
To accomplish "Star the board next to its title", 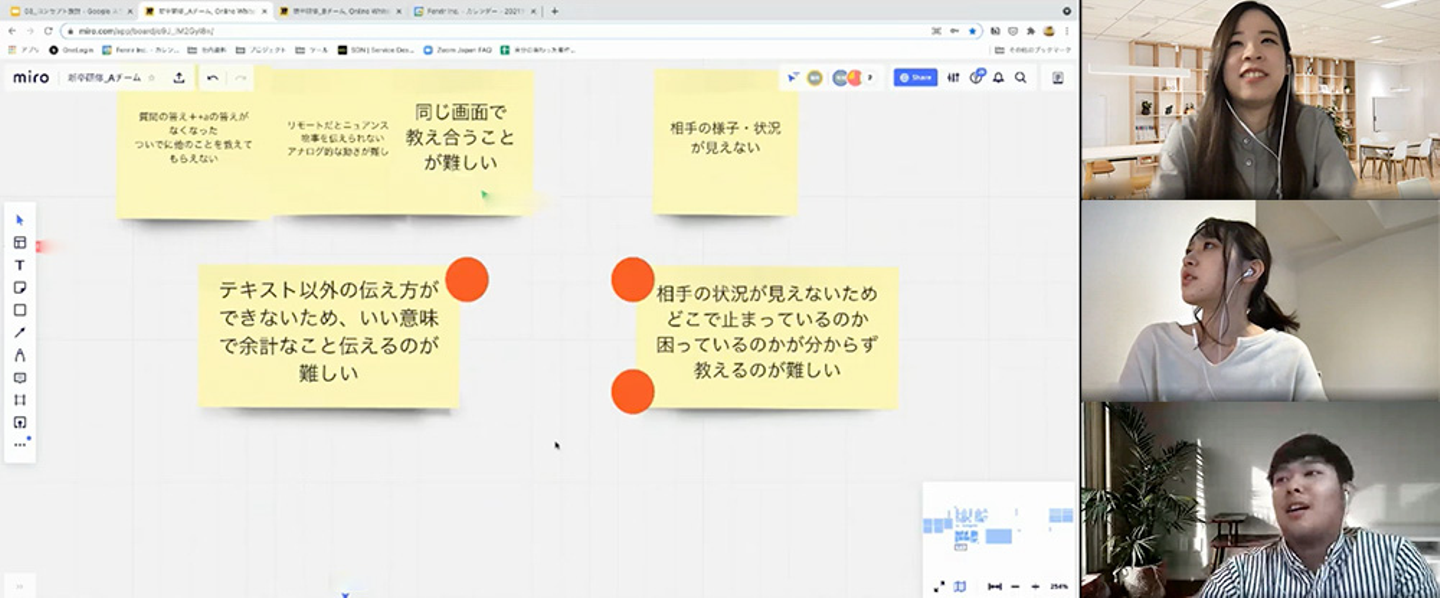I will pos(152,77).
